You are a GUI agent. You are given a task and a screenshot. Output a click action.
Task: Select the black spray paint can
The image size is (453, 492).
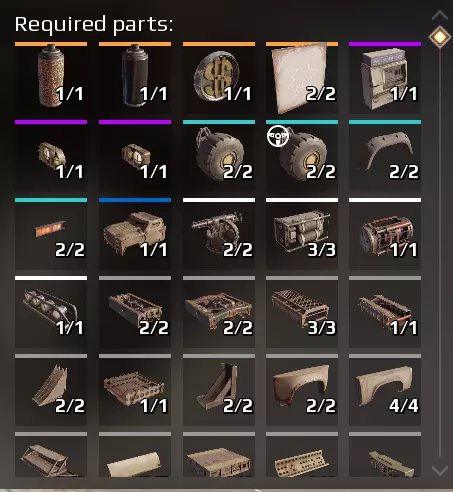(x=135, y=78)
